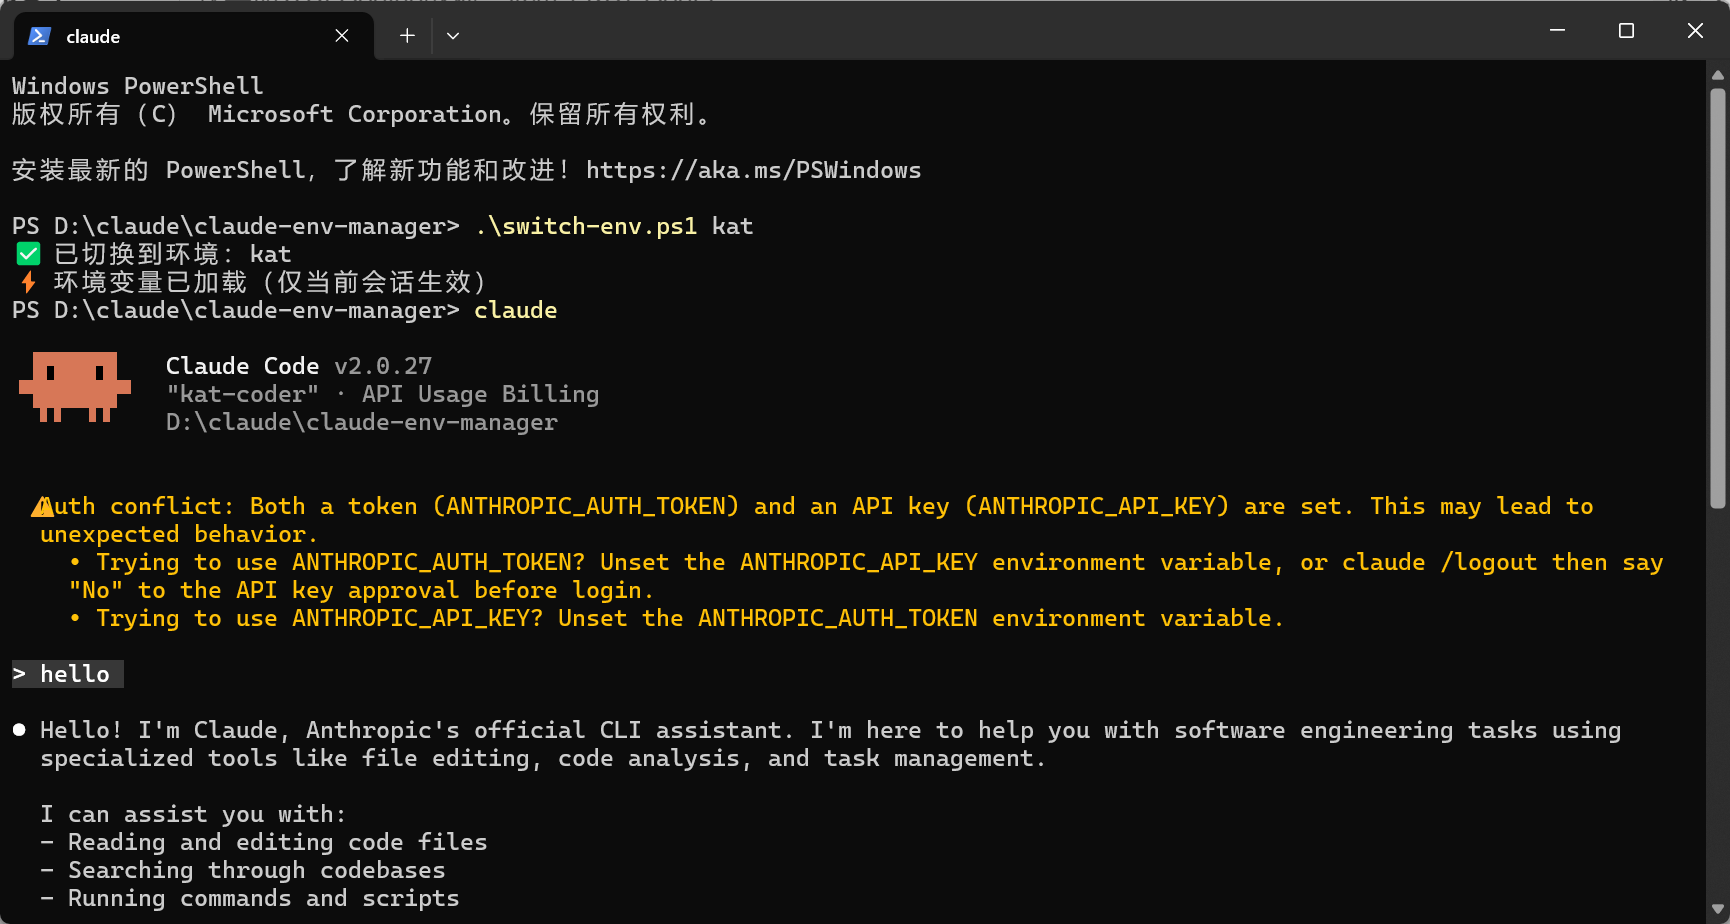The image size is (1730, 924).
Task: Click the highlighted switch-env.ps1 command text
Action: point(586,225)
